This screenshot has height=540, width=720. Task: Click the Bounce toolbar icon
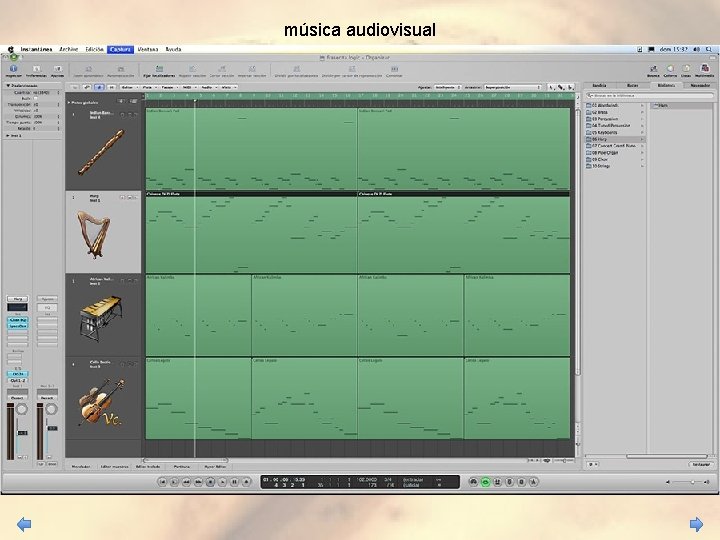point(653,69)
